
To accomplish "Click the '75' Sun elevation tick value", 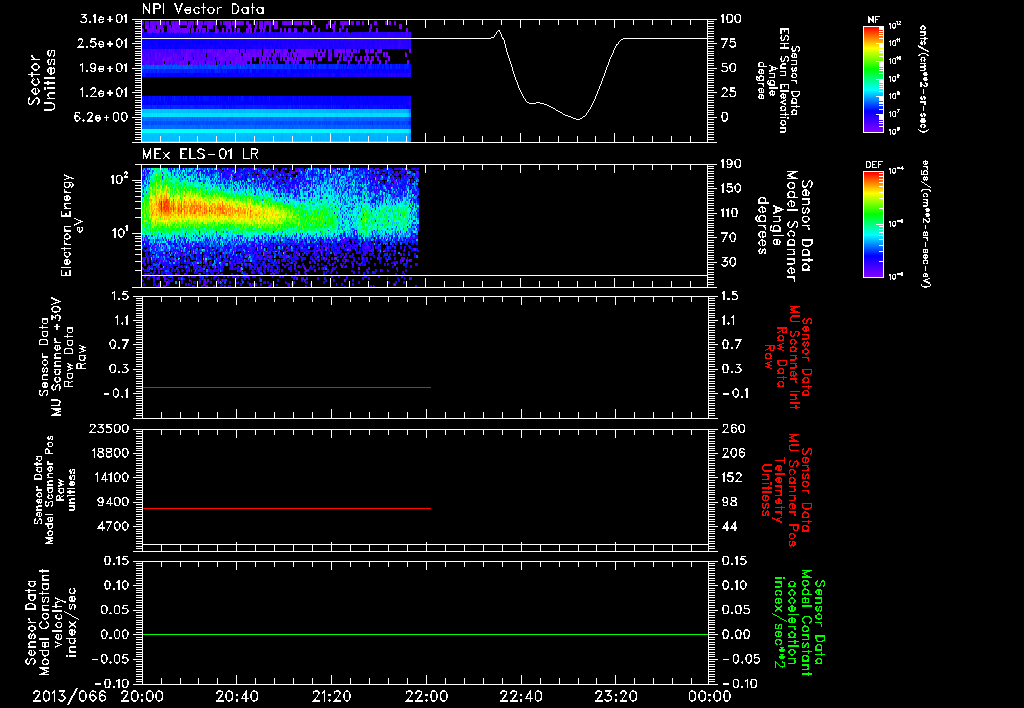I will click(x=729, y=43).
